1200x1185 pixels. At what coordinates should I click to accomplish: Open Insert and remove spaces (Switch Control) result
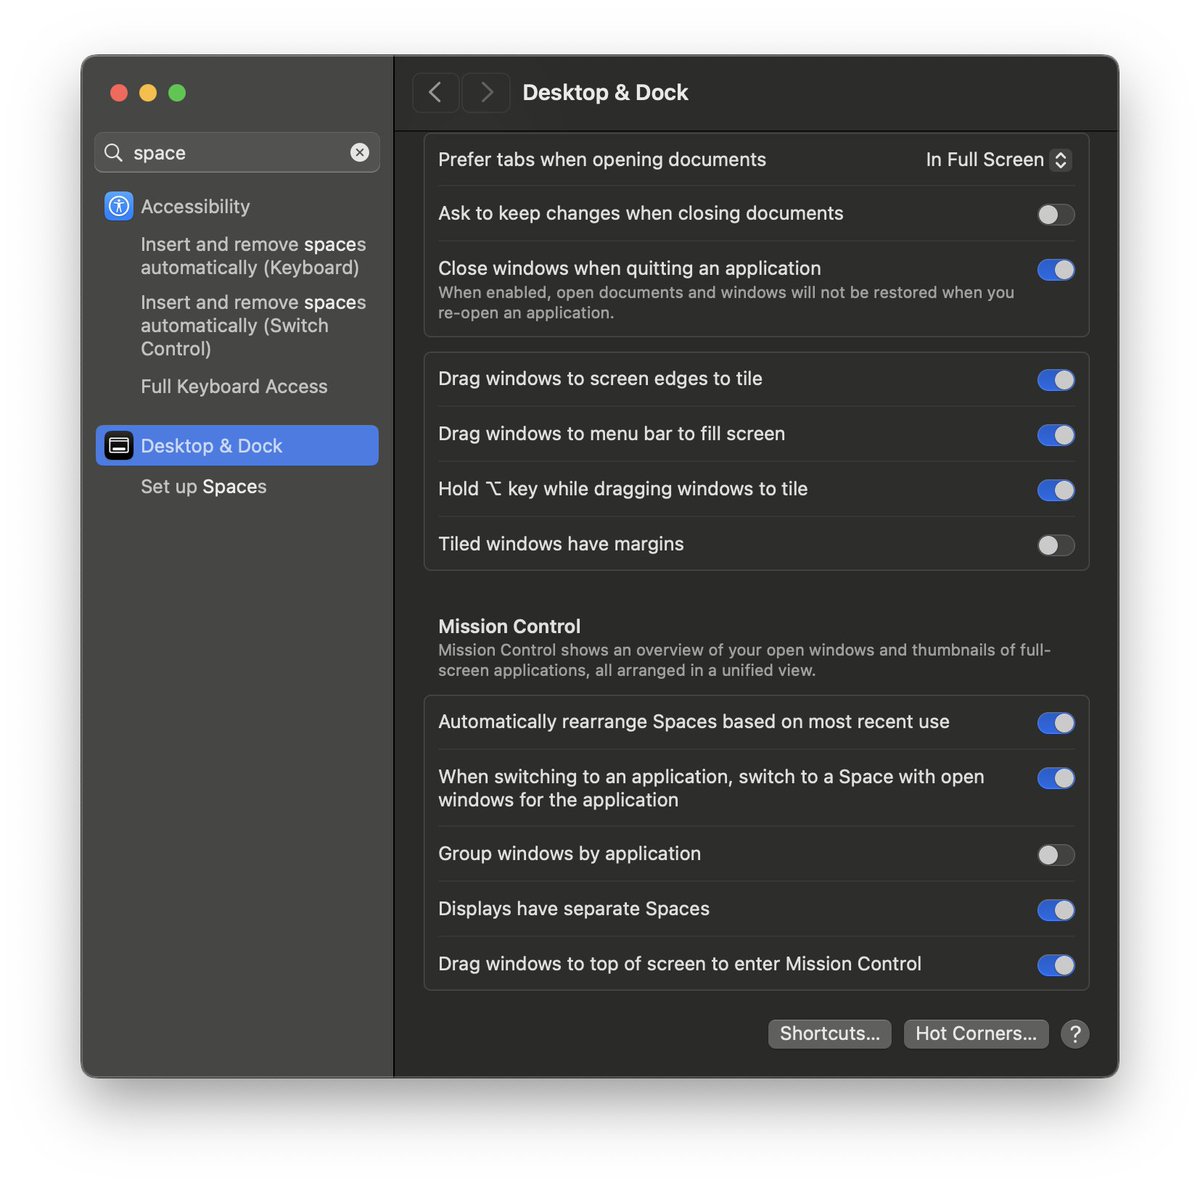253,325
